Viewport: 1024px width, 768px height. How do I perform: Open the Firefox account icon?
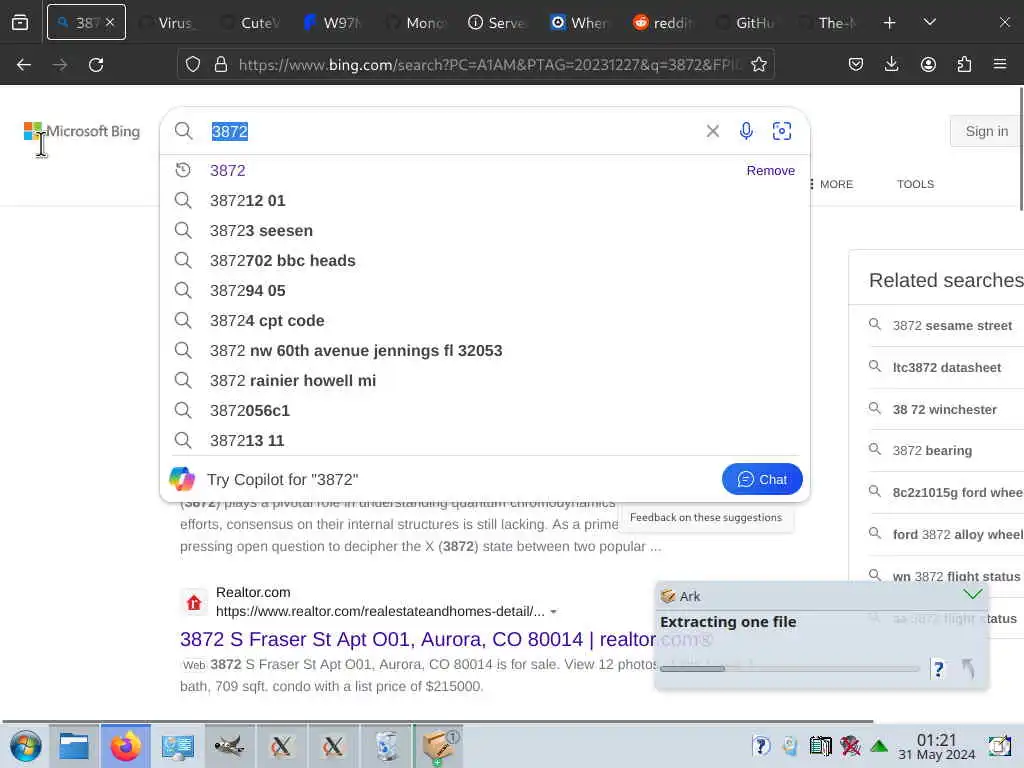point(928,64)
